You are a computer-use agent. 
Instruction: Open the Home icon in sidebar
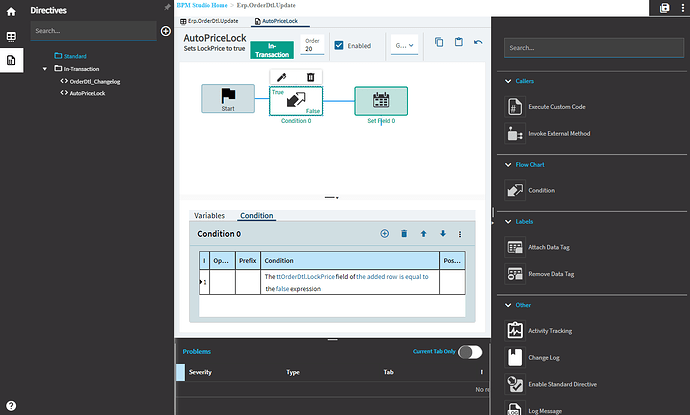[x=11, y=12]
